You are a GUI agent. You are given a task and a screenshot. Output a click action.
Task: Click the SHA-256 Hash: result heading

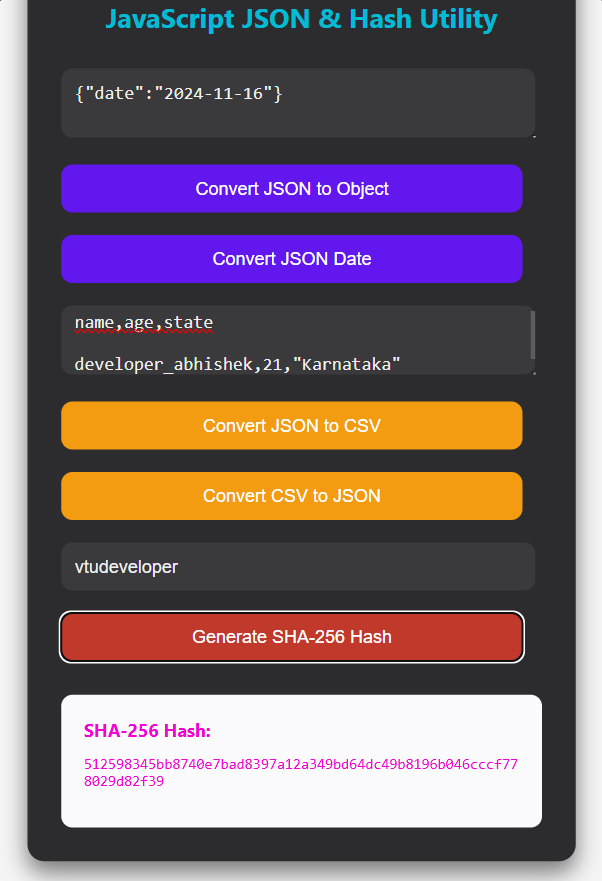tap(147, 730)
